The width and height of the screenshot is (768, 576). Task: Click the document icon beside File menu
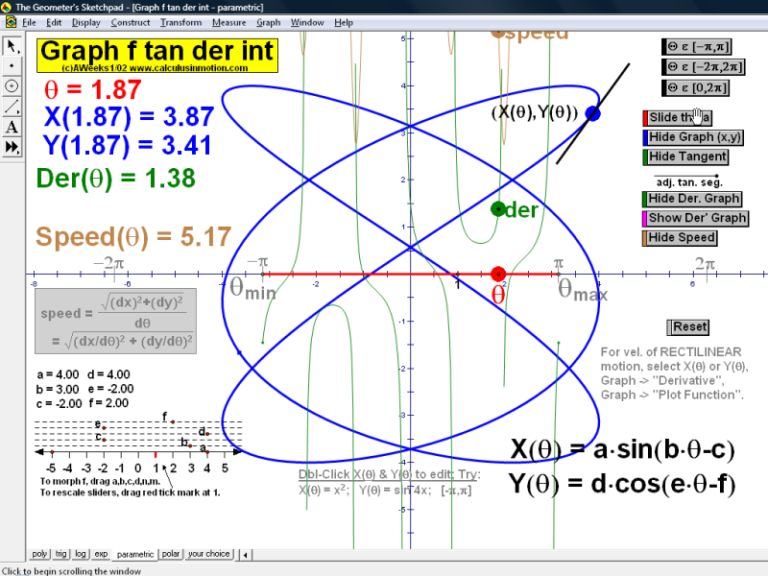[x=11, y=22]
